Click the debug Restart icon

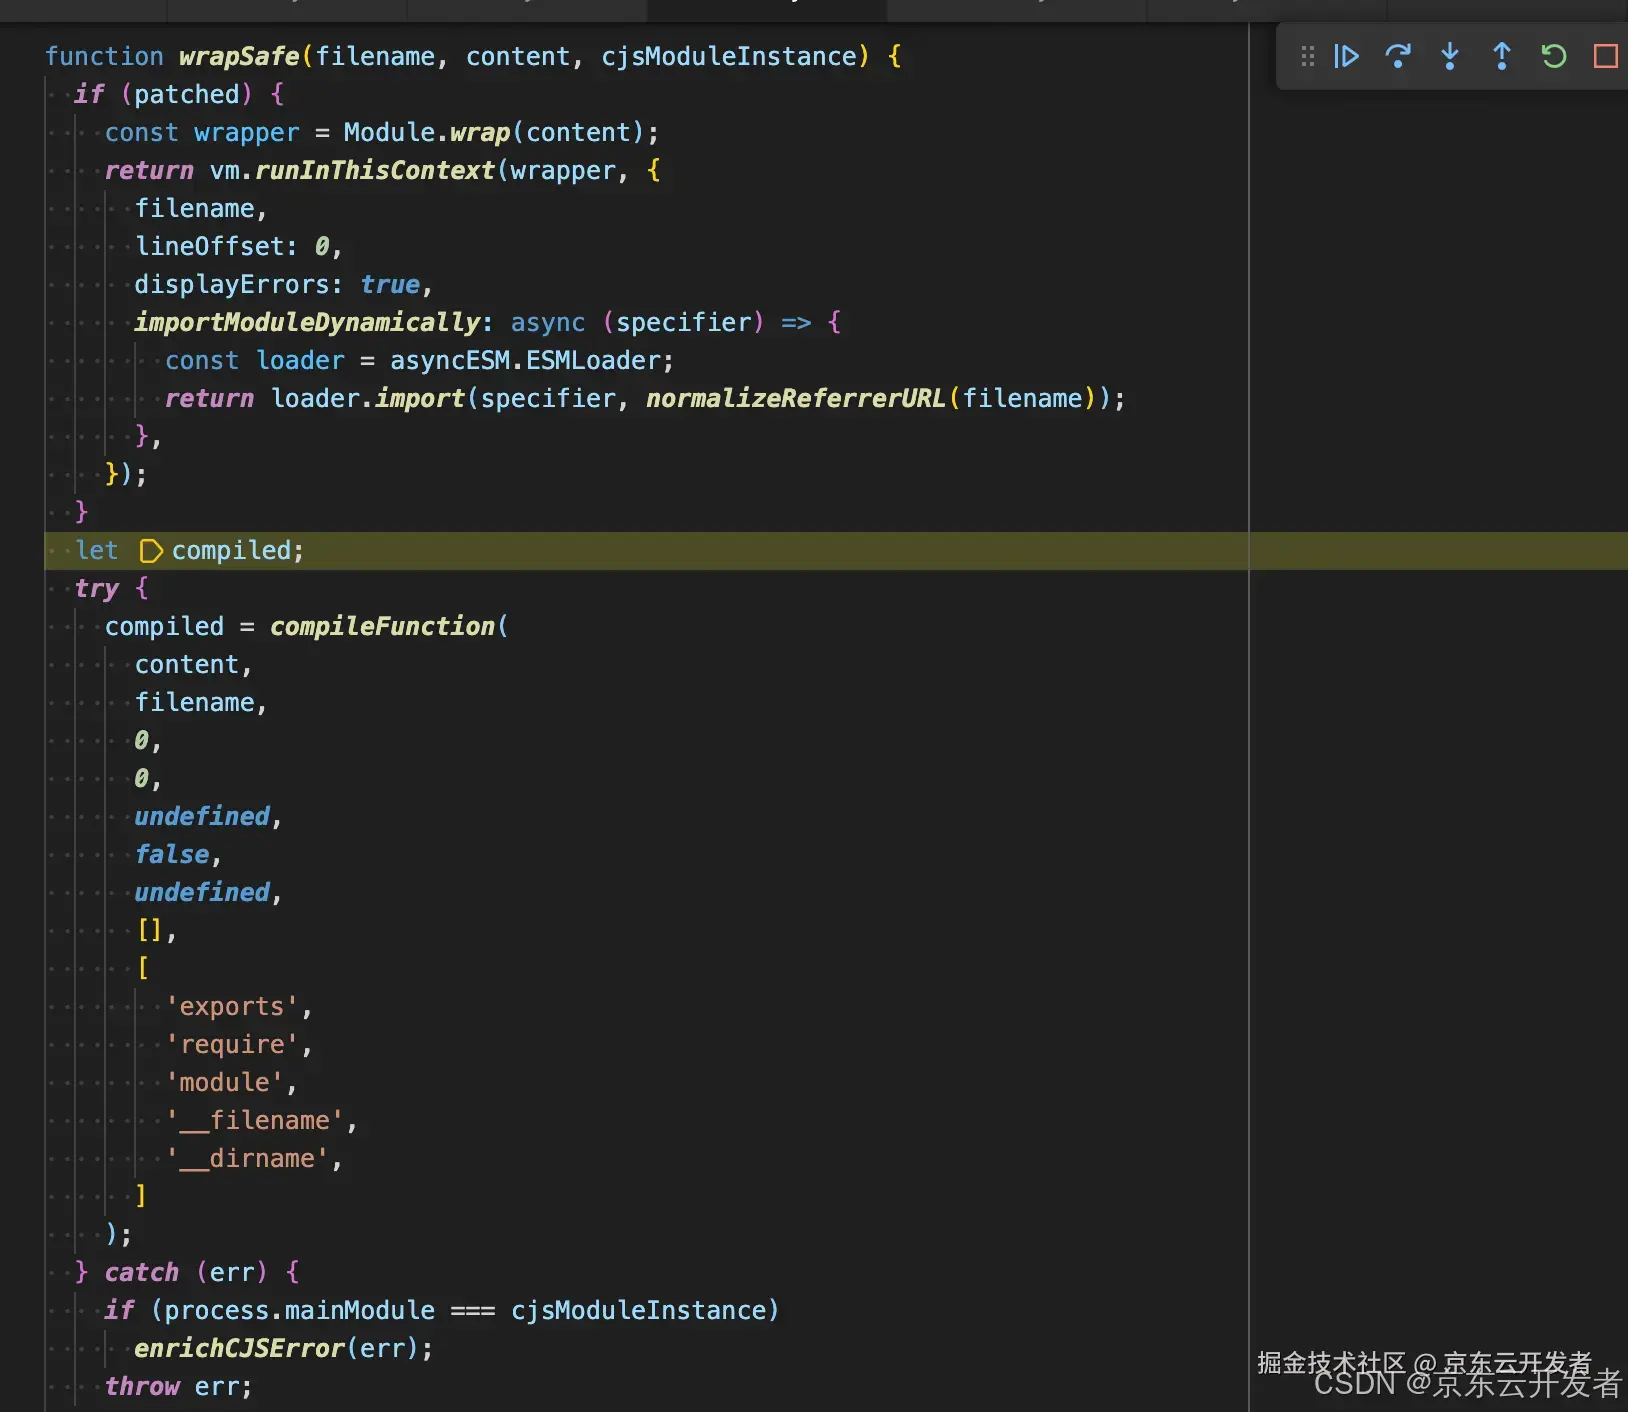[x=1553, y=56]
